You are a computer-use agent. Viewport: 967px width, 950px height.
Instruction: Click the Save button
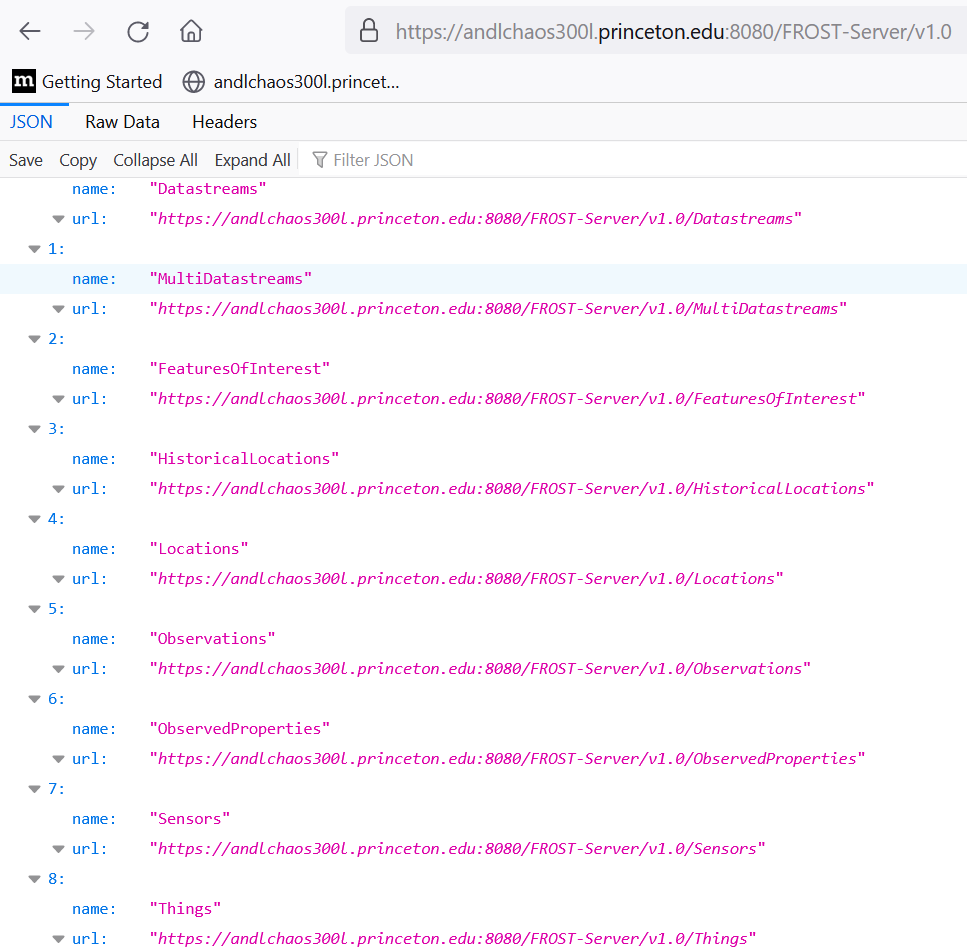click(26, 160)
